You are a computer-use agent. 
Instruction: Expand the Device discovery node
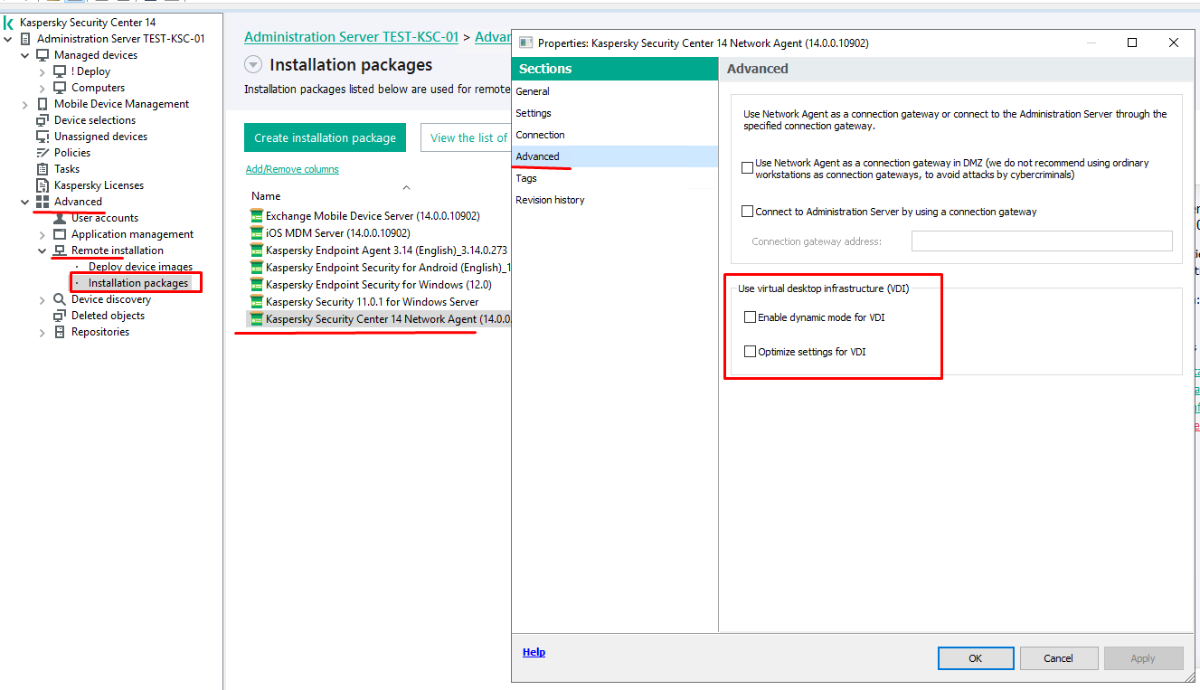coord(43,299)
